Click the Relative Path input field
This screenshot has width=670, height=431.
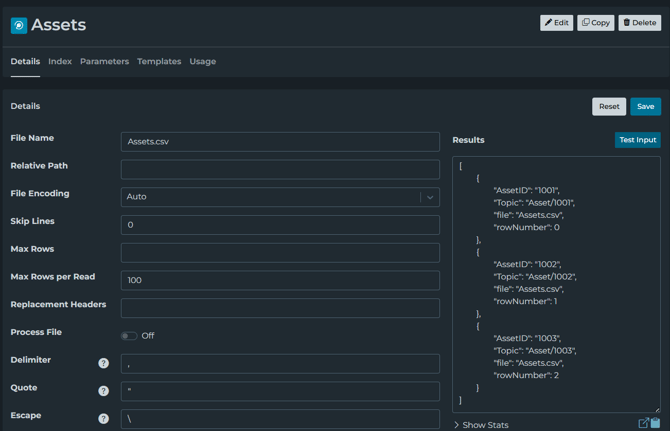[280, 169]
